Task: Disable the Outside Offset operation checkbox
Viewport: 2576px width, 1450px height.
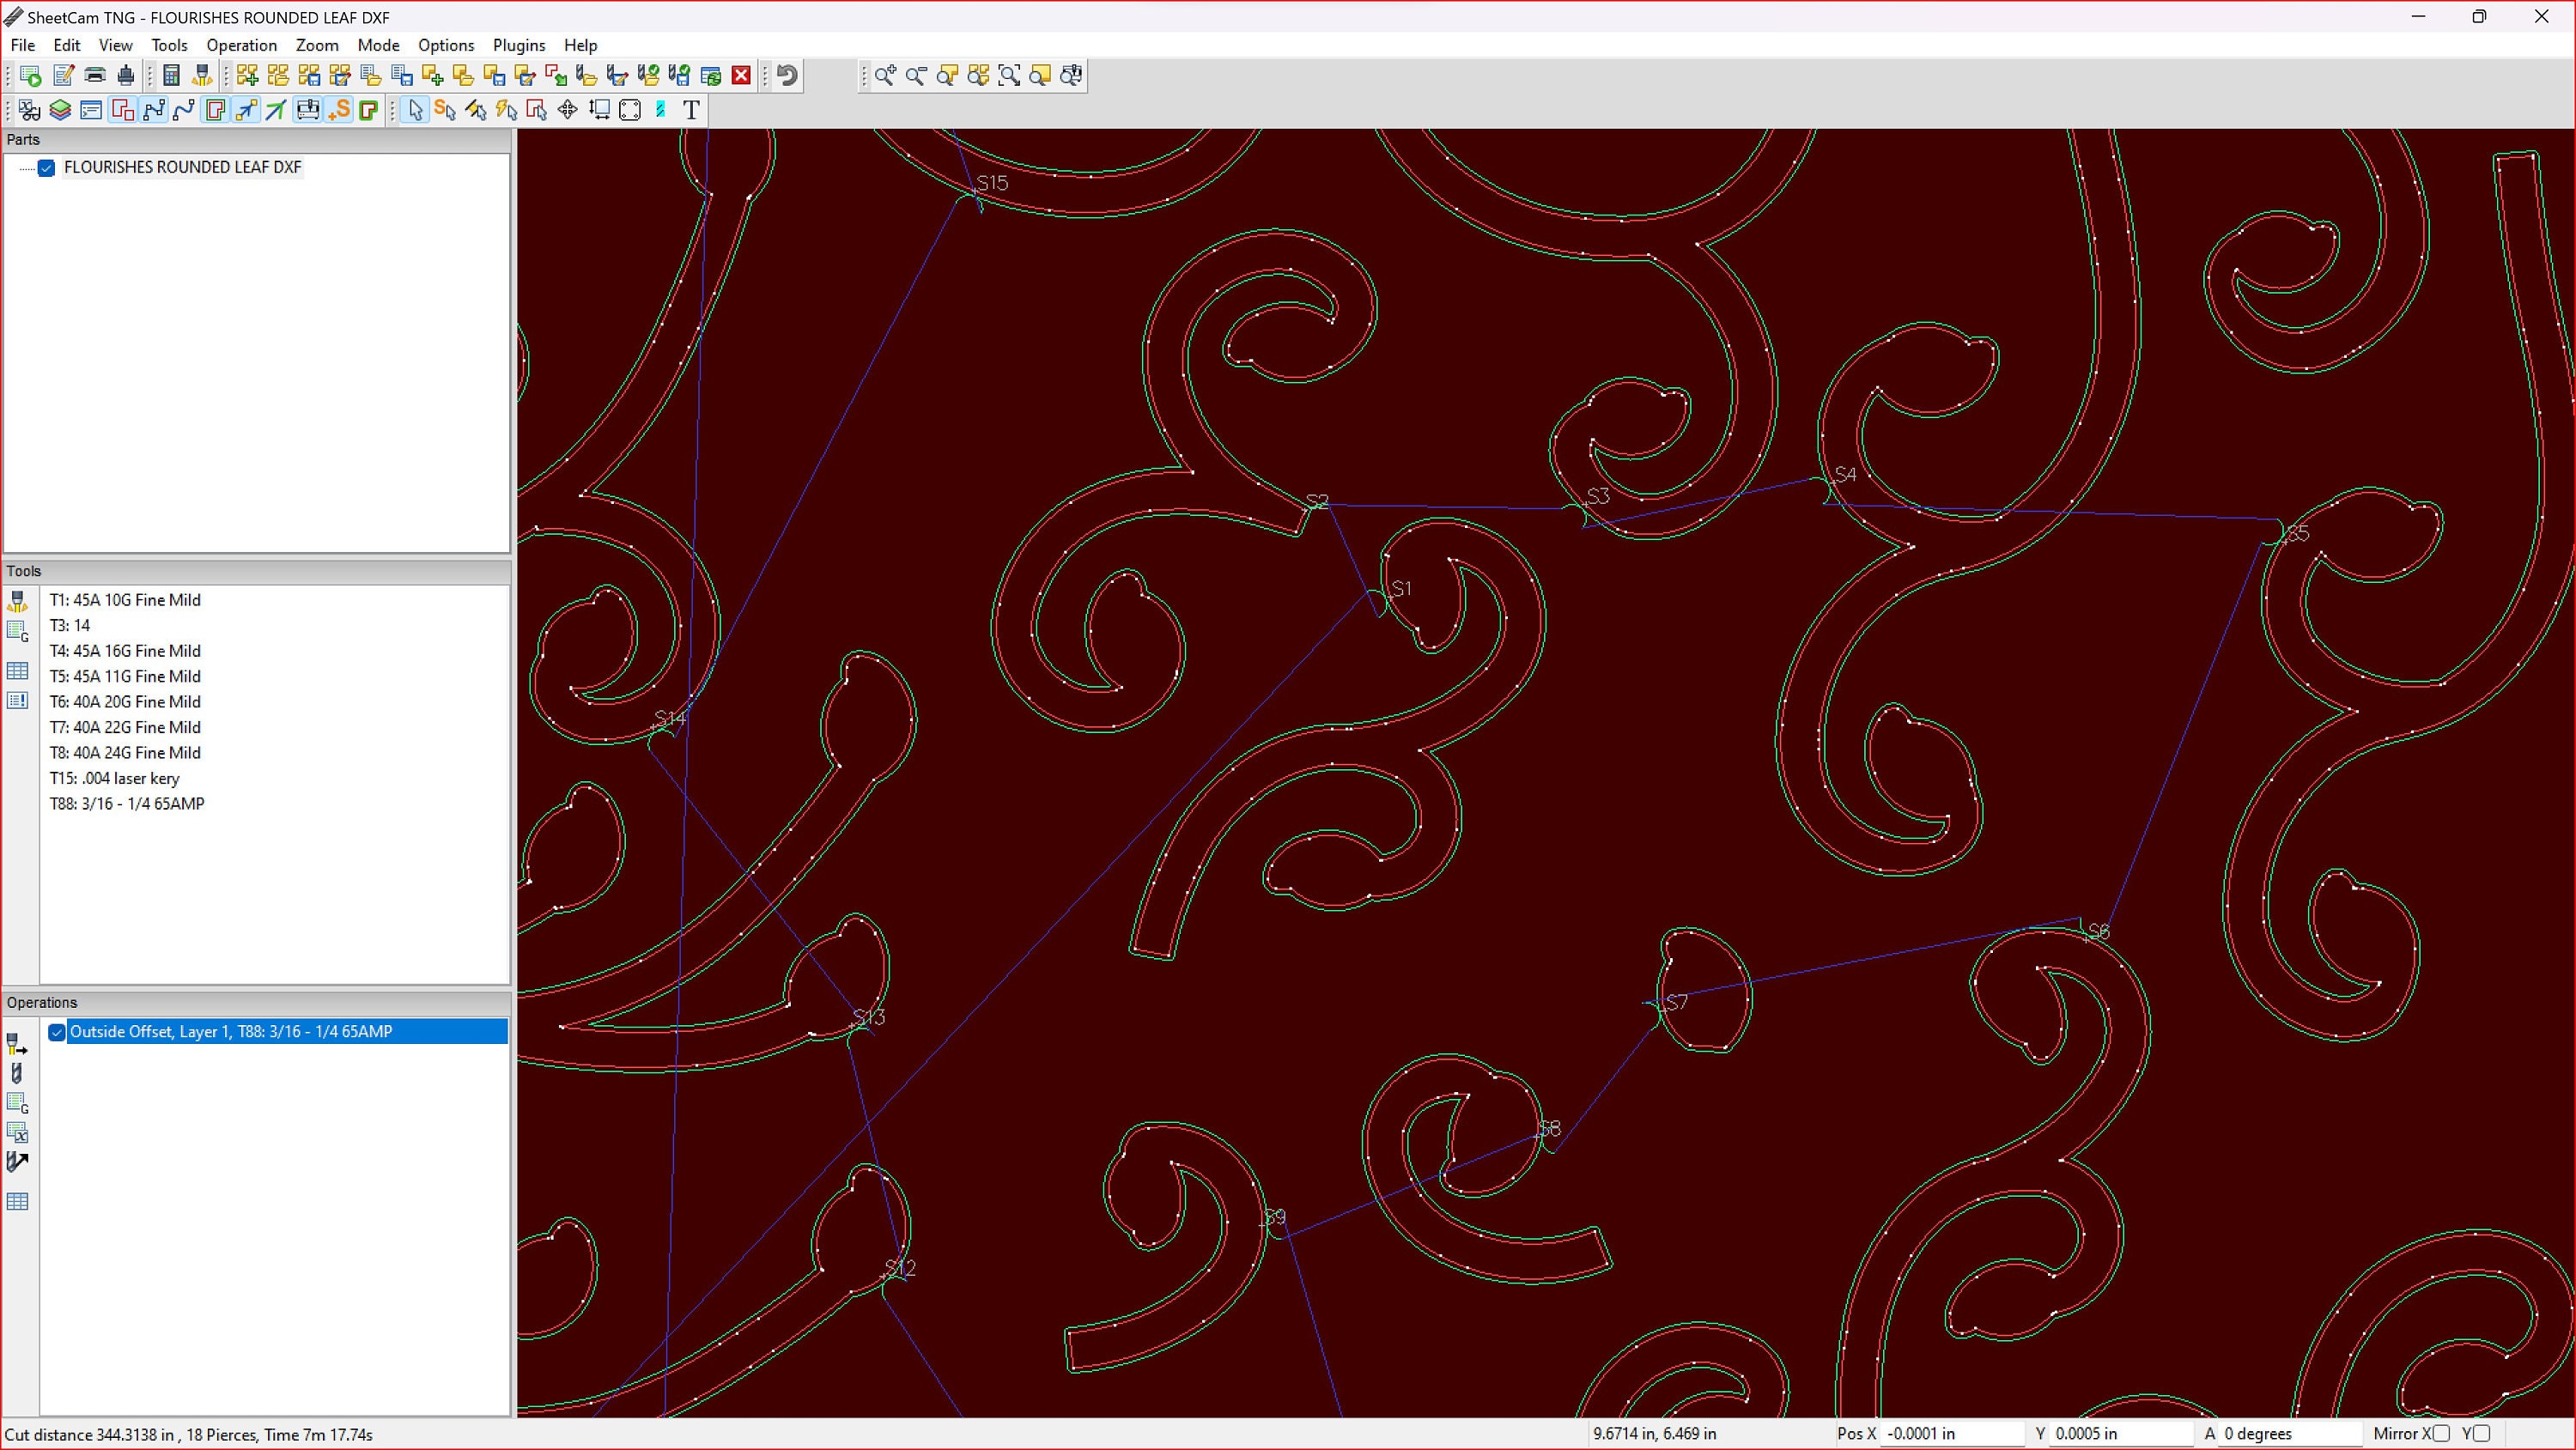Action: [57, 1031]
